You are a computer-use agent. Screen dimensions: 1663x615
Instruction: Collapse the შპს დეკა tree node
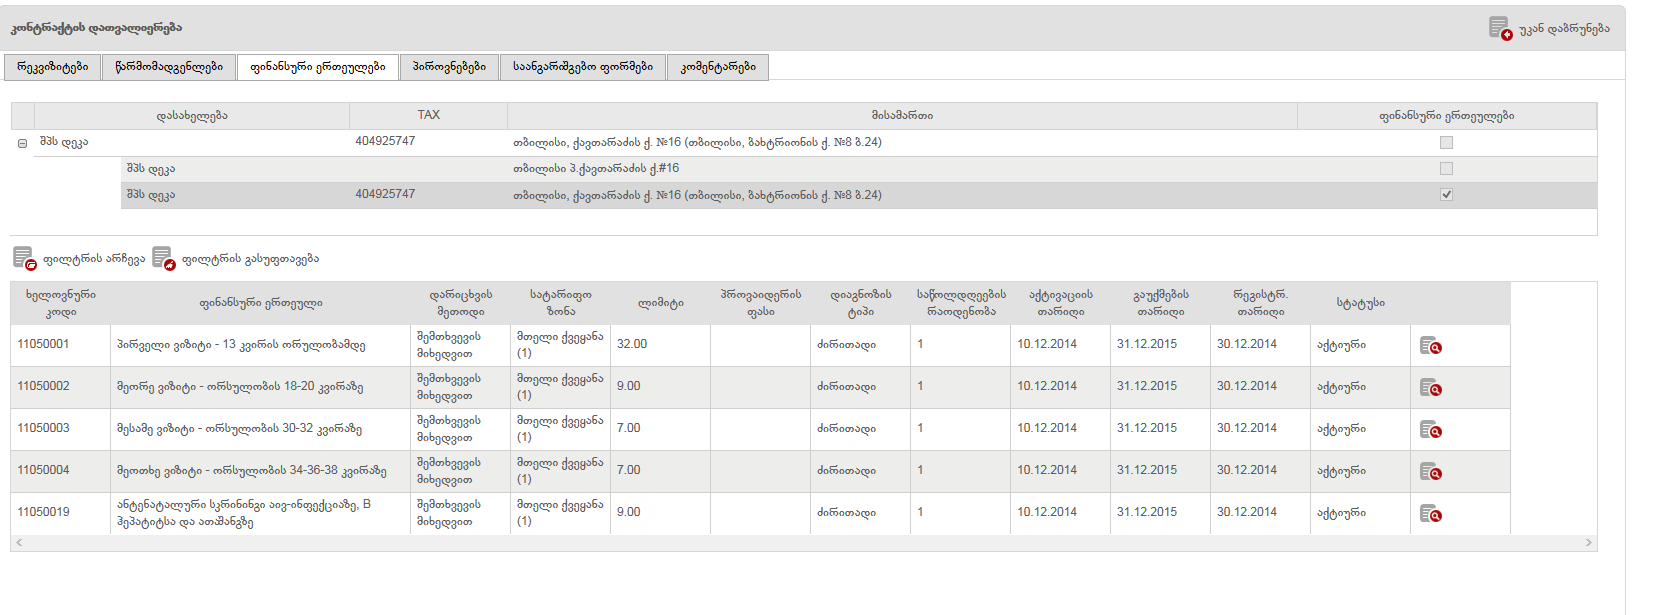pos(22,143)
